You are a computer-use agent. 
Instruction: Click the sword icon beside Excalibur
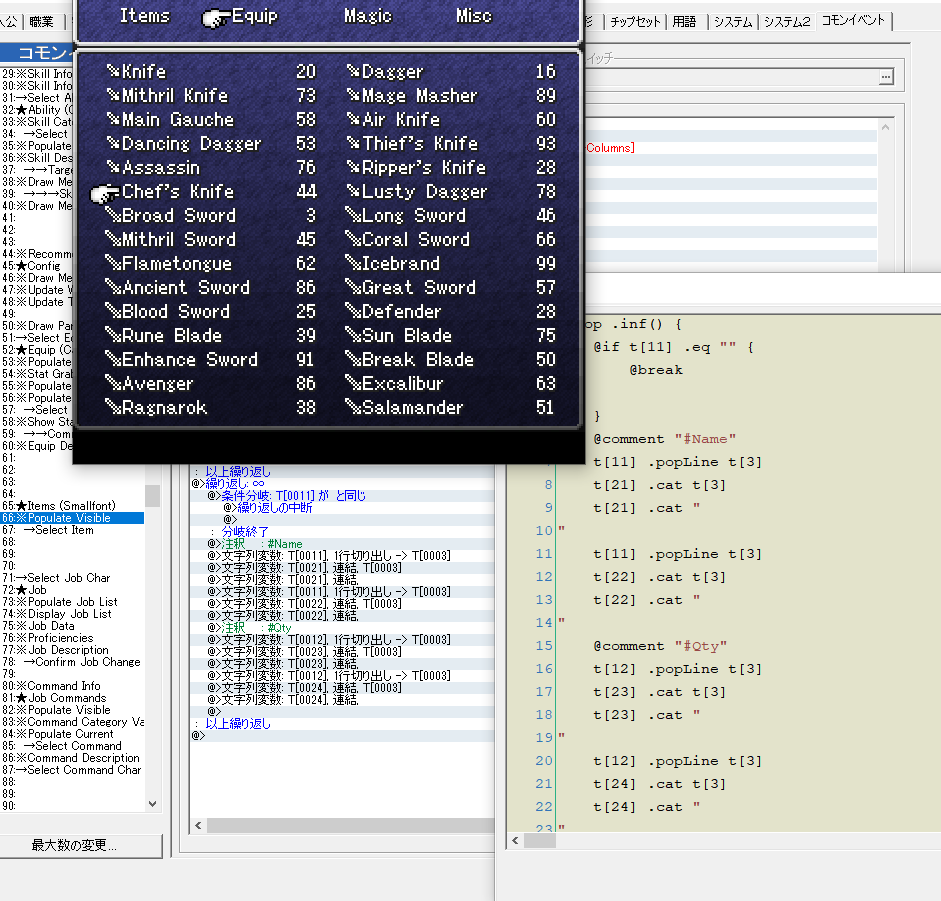pyautogui.click(x=353, y=384)
